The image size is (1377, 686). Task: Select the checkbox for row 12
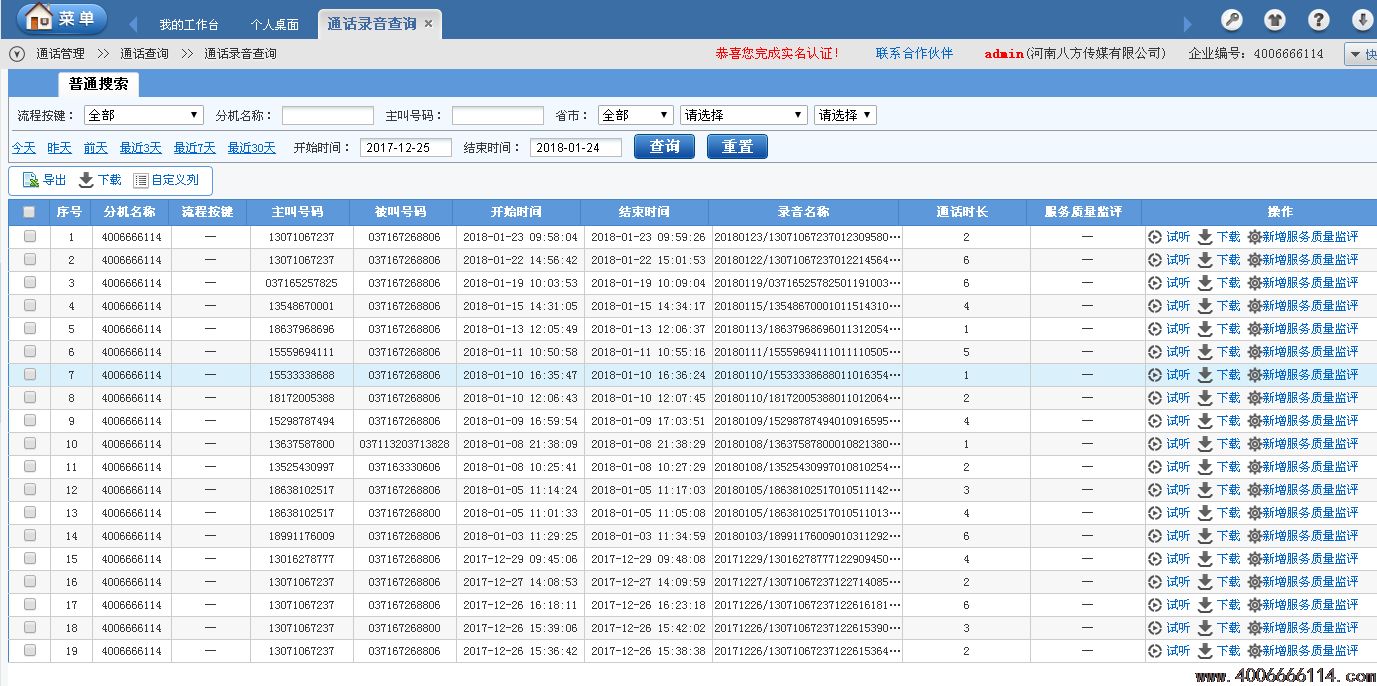(x=30, y=490)
